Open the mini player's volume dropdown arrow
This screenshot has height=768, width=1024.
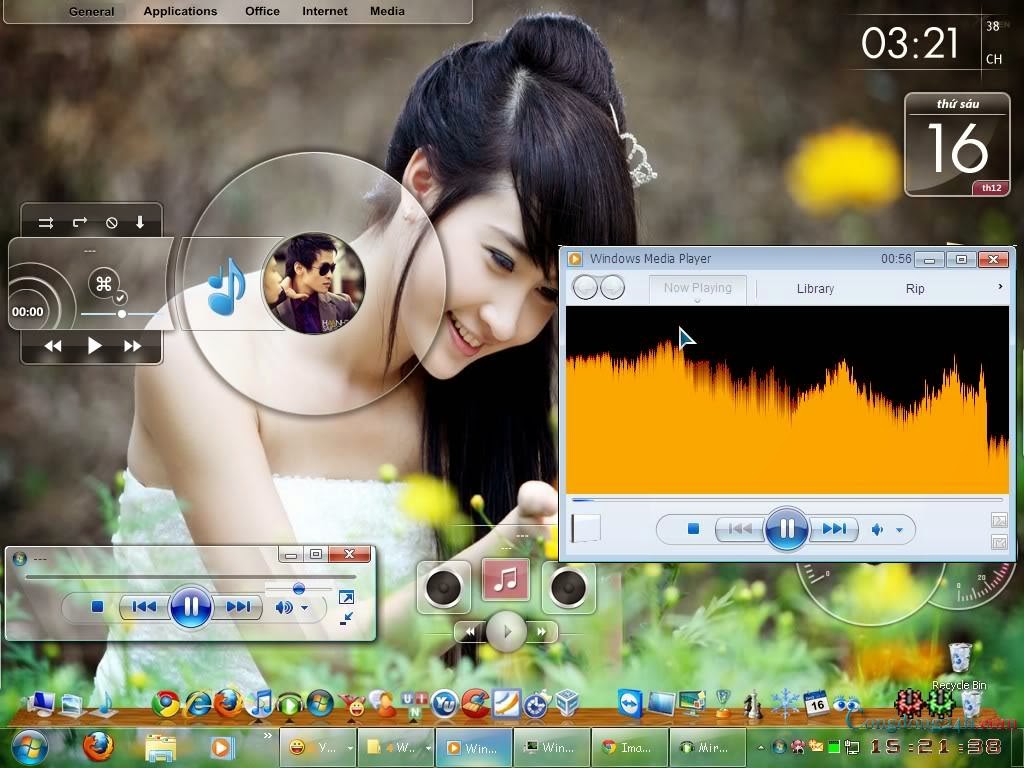point(304,608)
